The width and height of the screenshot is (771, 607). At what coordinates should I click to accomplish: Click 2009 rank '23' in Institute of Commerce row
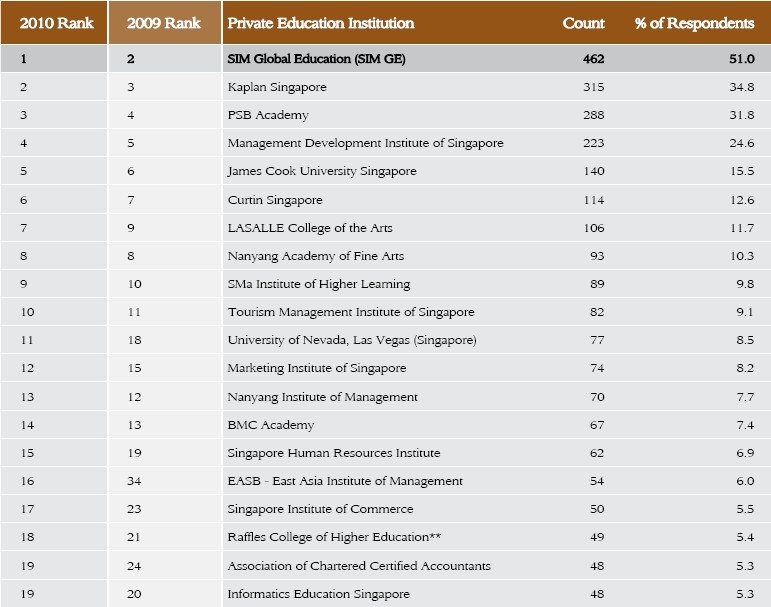(134, 509)
